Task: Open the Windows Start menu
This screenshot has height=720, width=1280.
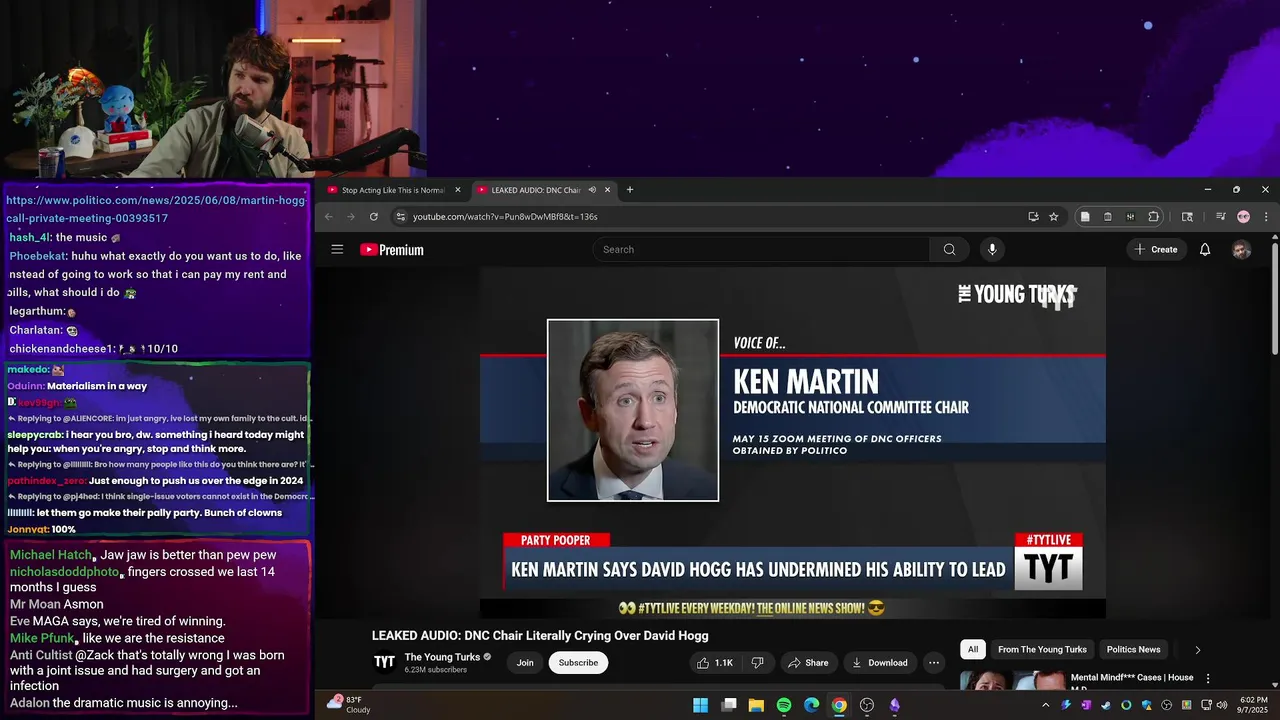Action: (x=701, y=705)
